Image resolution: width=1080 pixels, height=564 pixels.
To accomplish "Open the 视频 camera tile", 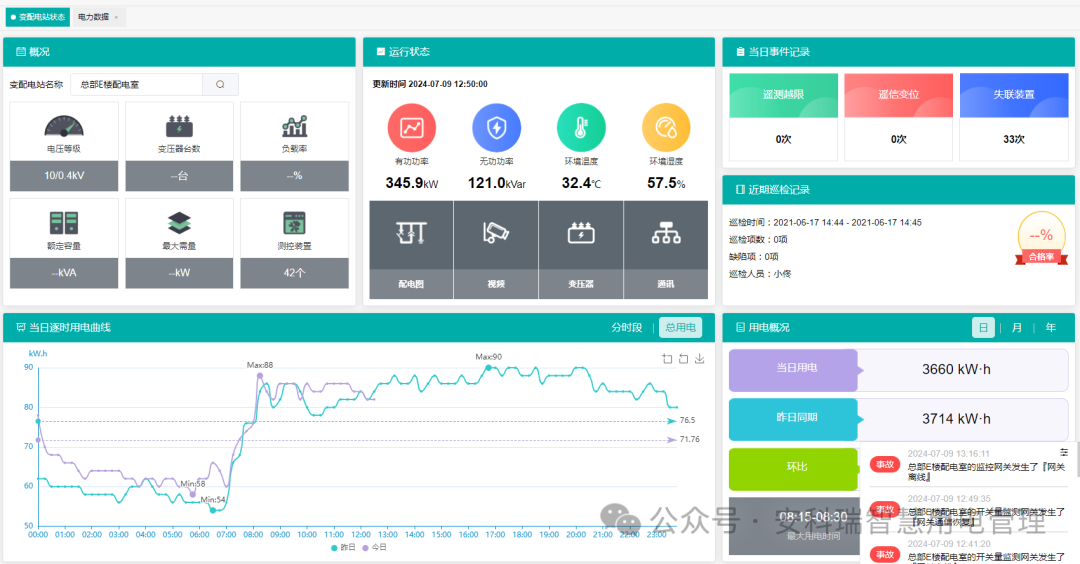I will click(496, 250).
